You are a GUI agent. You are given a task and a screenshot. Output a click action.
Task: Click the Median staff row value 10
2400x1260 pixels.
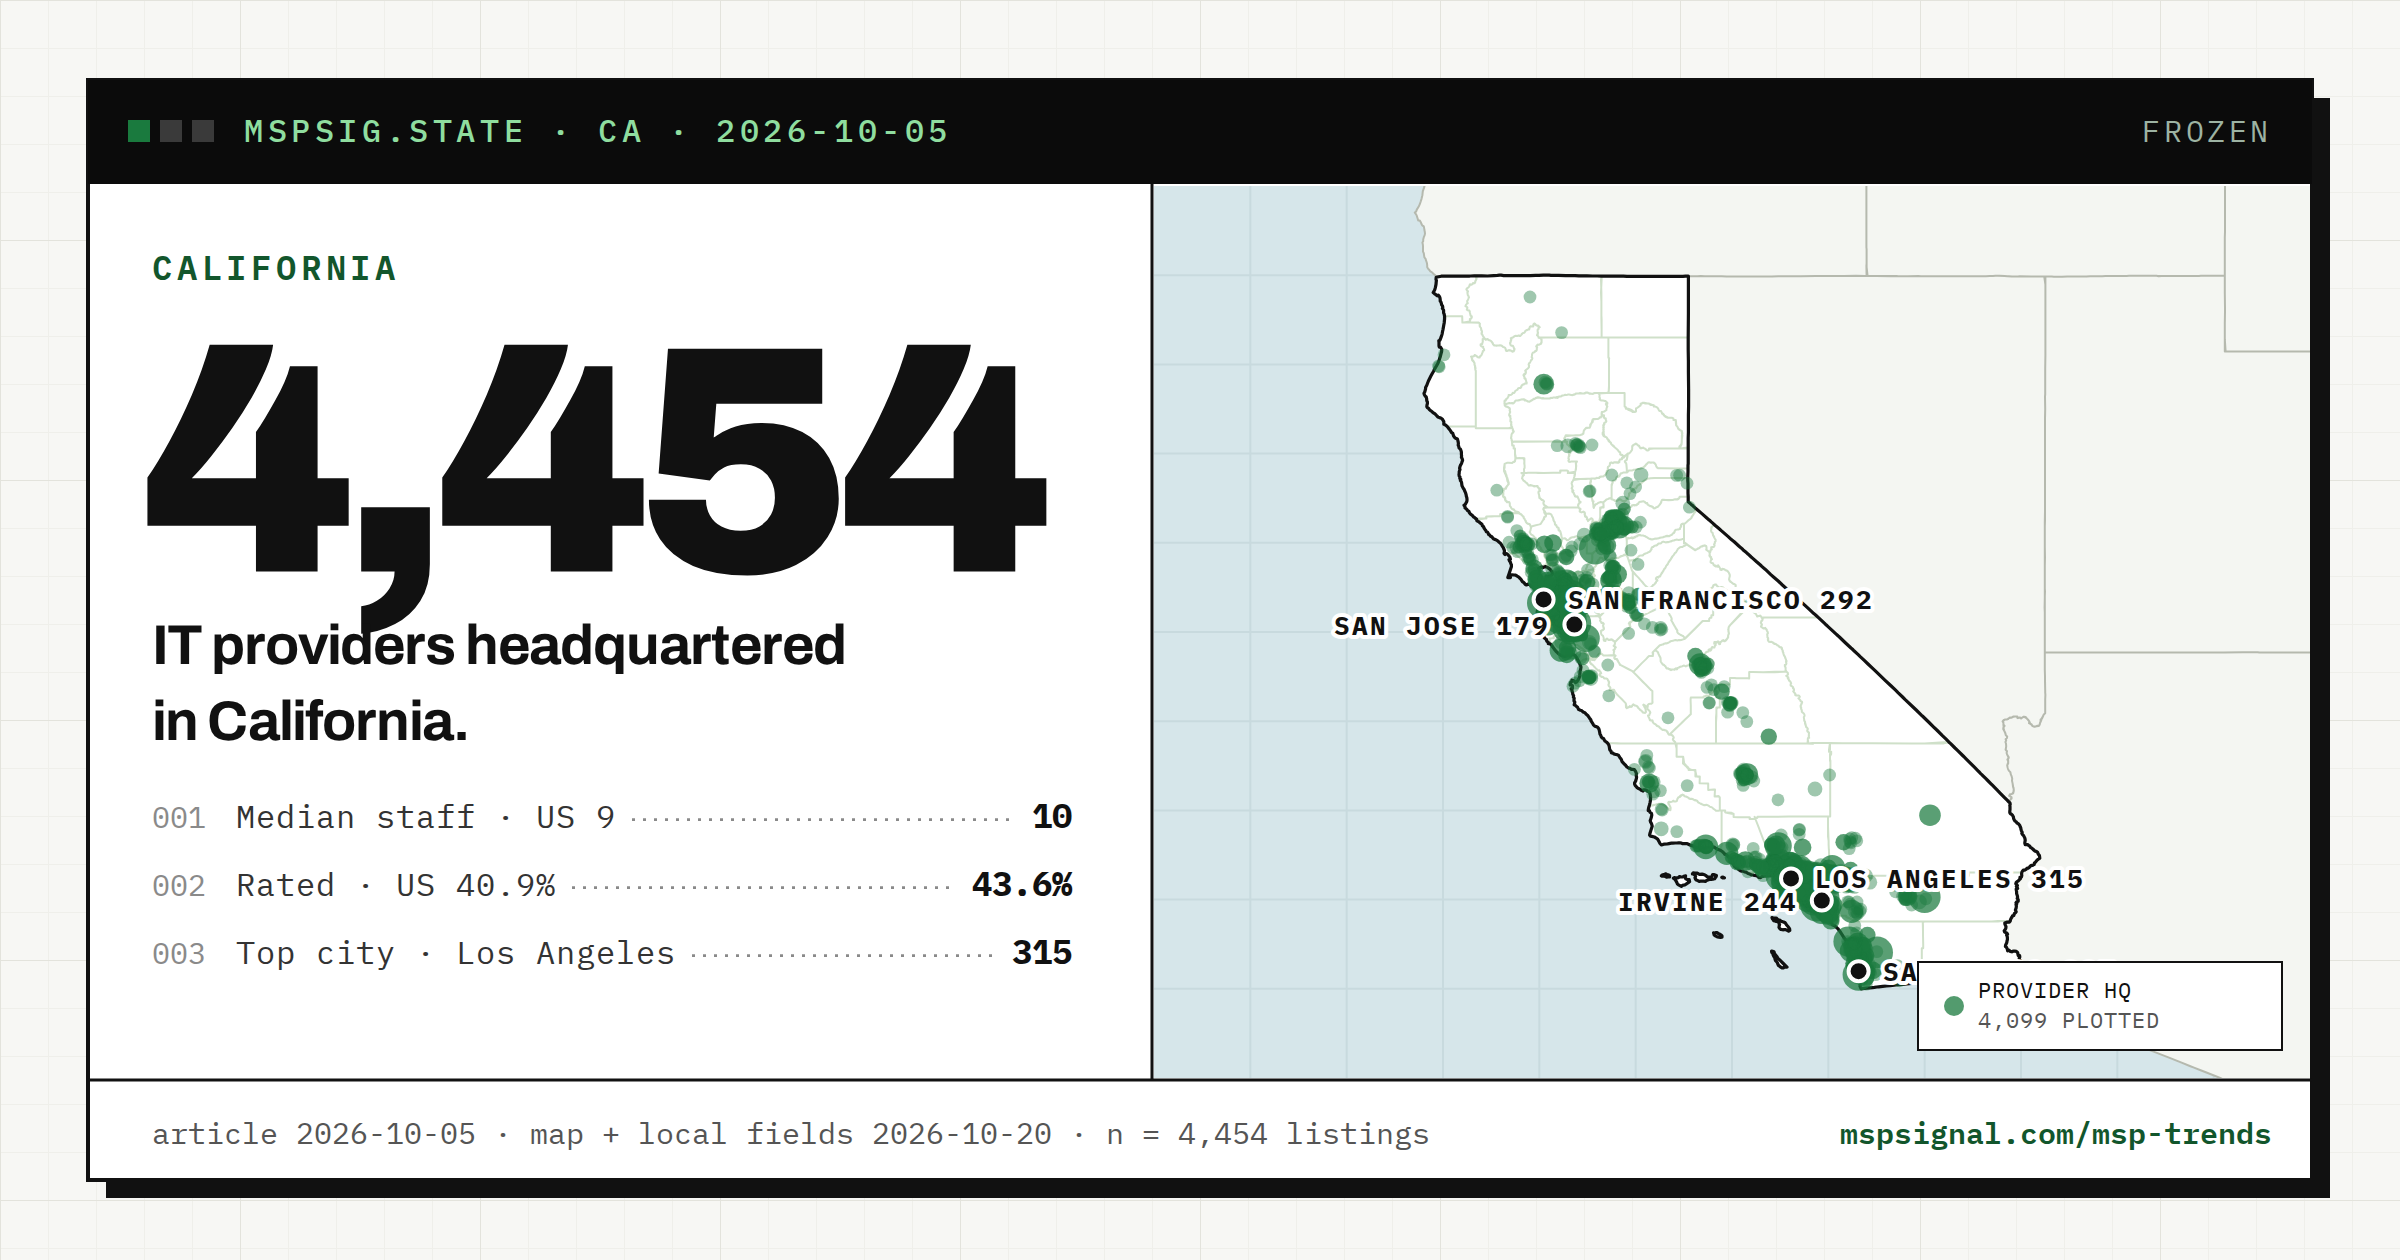pyautogui.click(x=1052, y=817)
